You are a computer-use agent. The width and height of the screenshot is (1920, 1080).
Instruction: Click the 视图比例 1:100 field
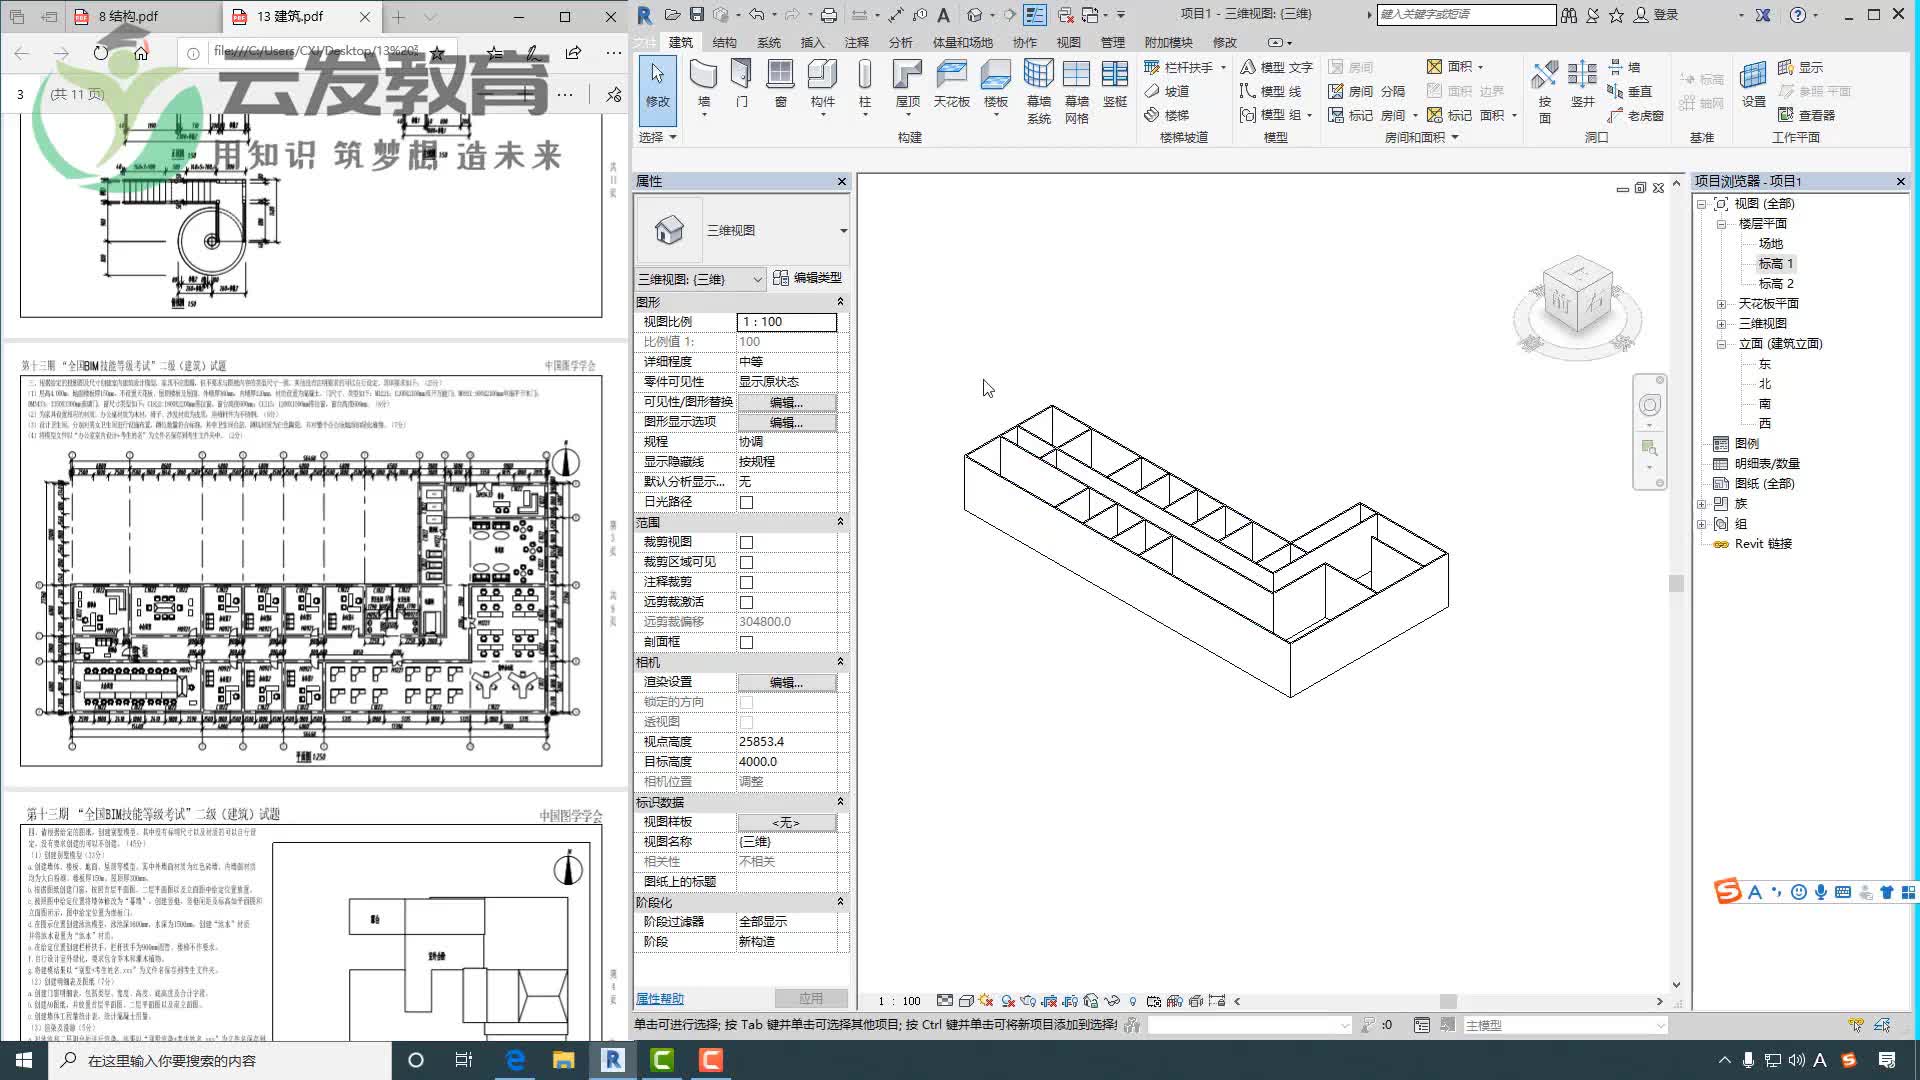[x=786, y=322]
